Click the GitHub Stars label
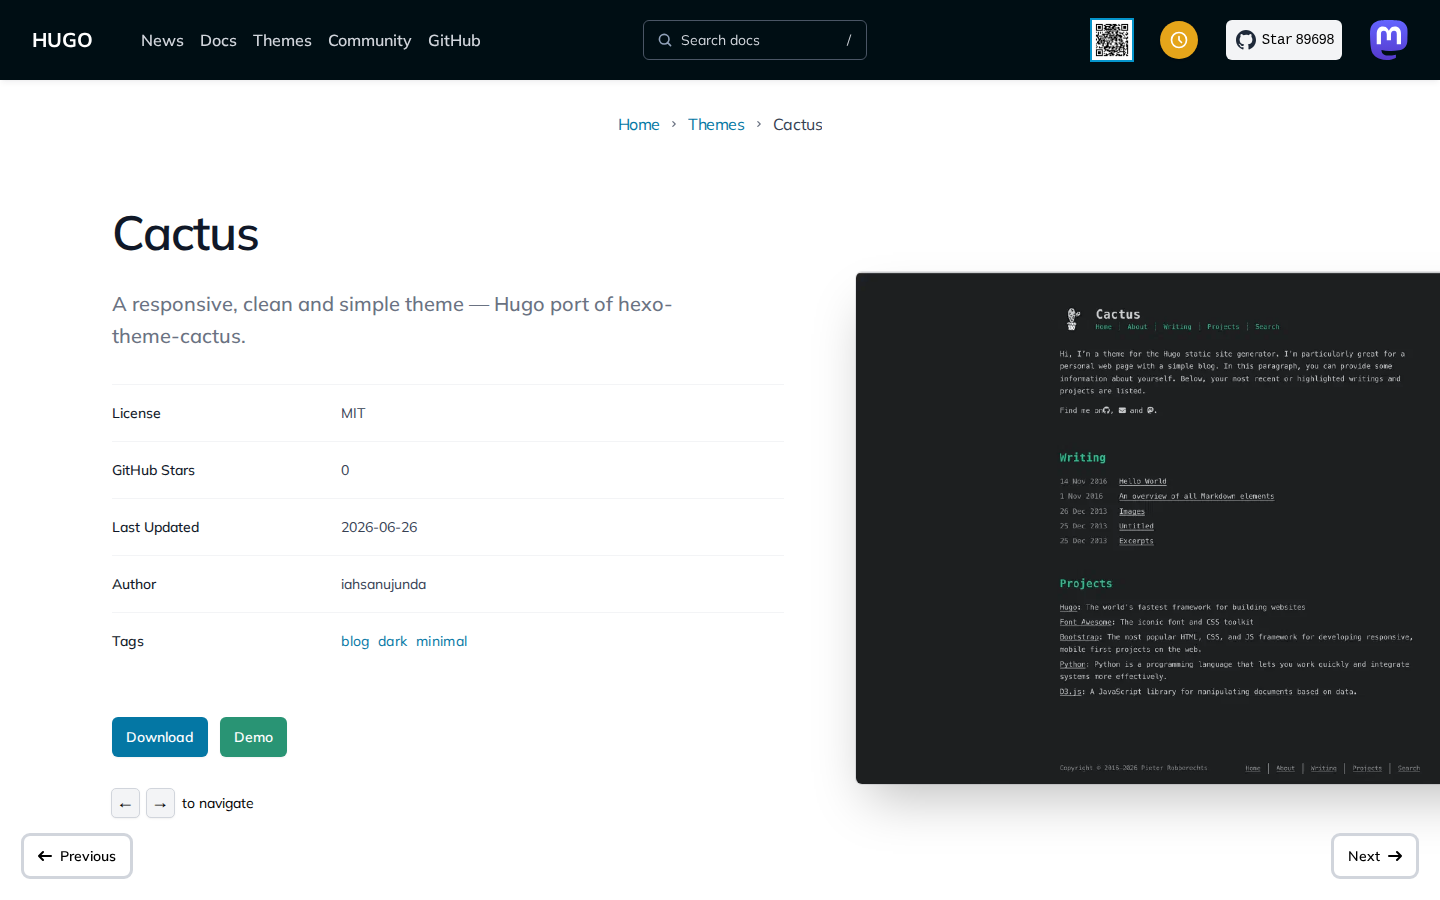Image resolution: width=1440 pixels, height=900 pixels. [x=153, y=470]
